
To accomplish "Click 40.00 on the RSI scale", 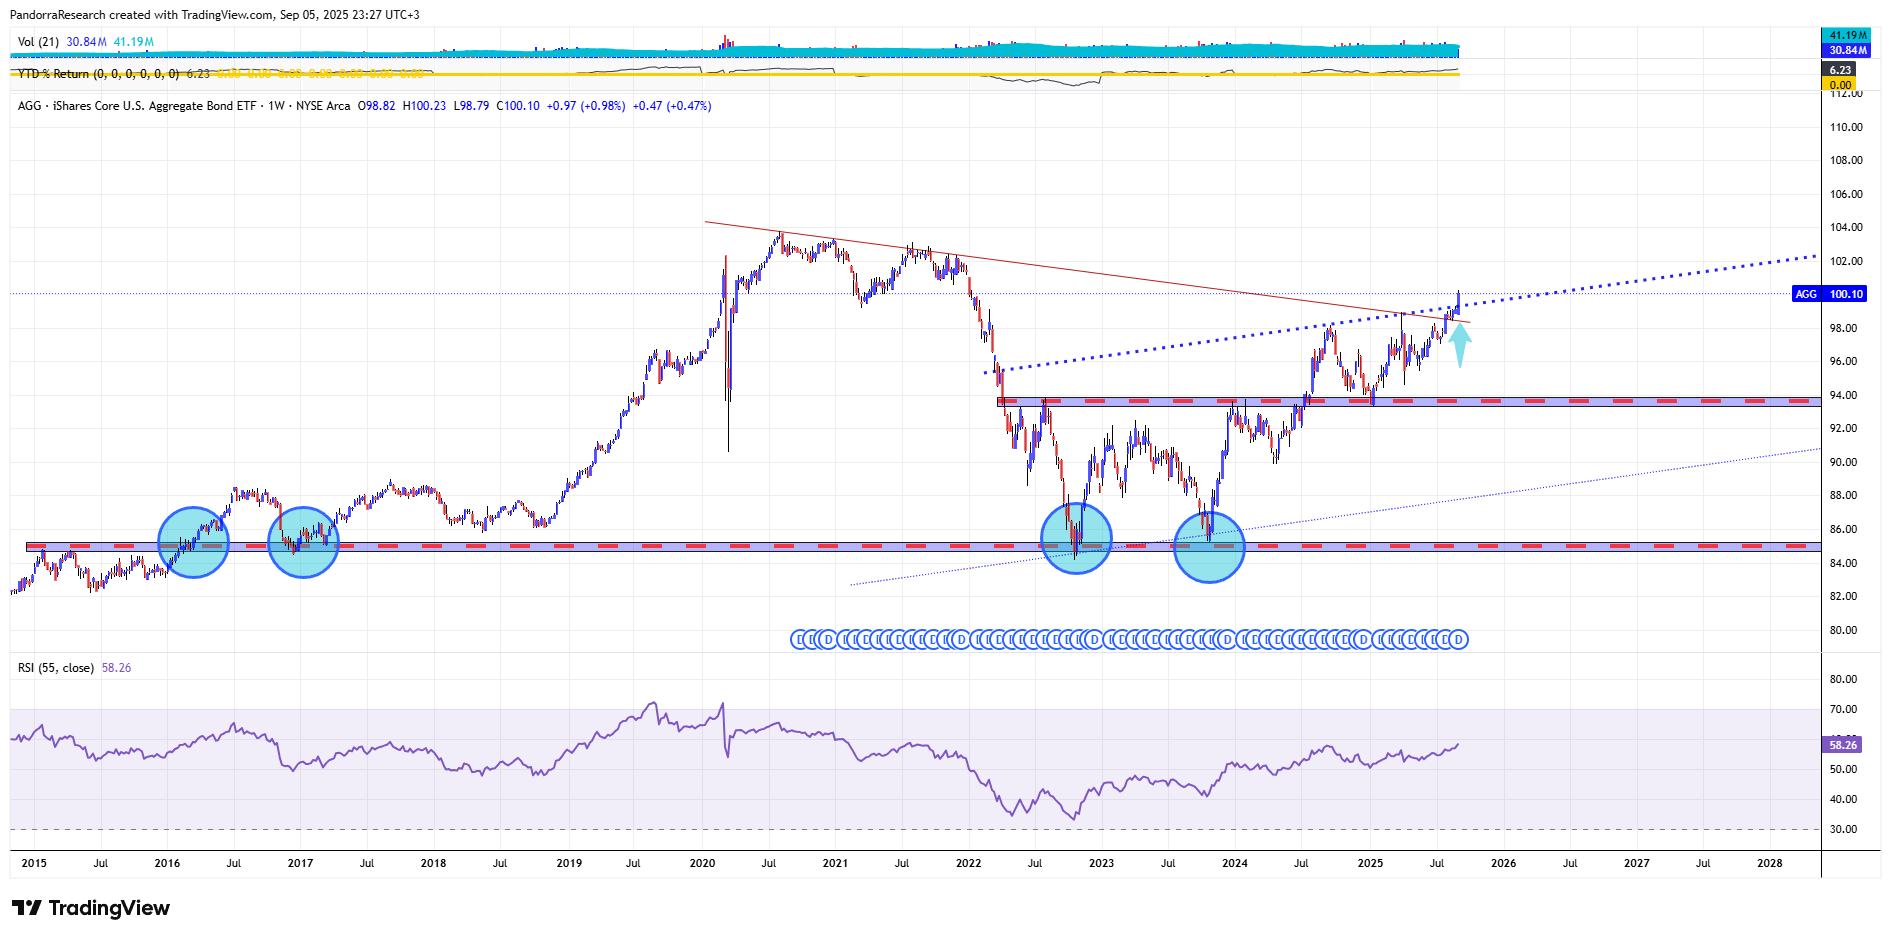I will coord(1843,799).
